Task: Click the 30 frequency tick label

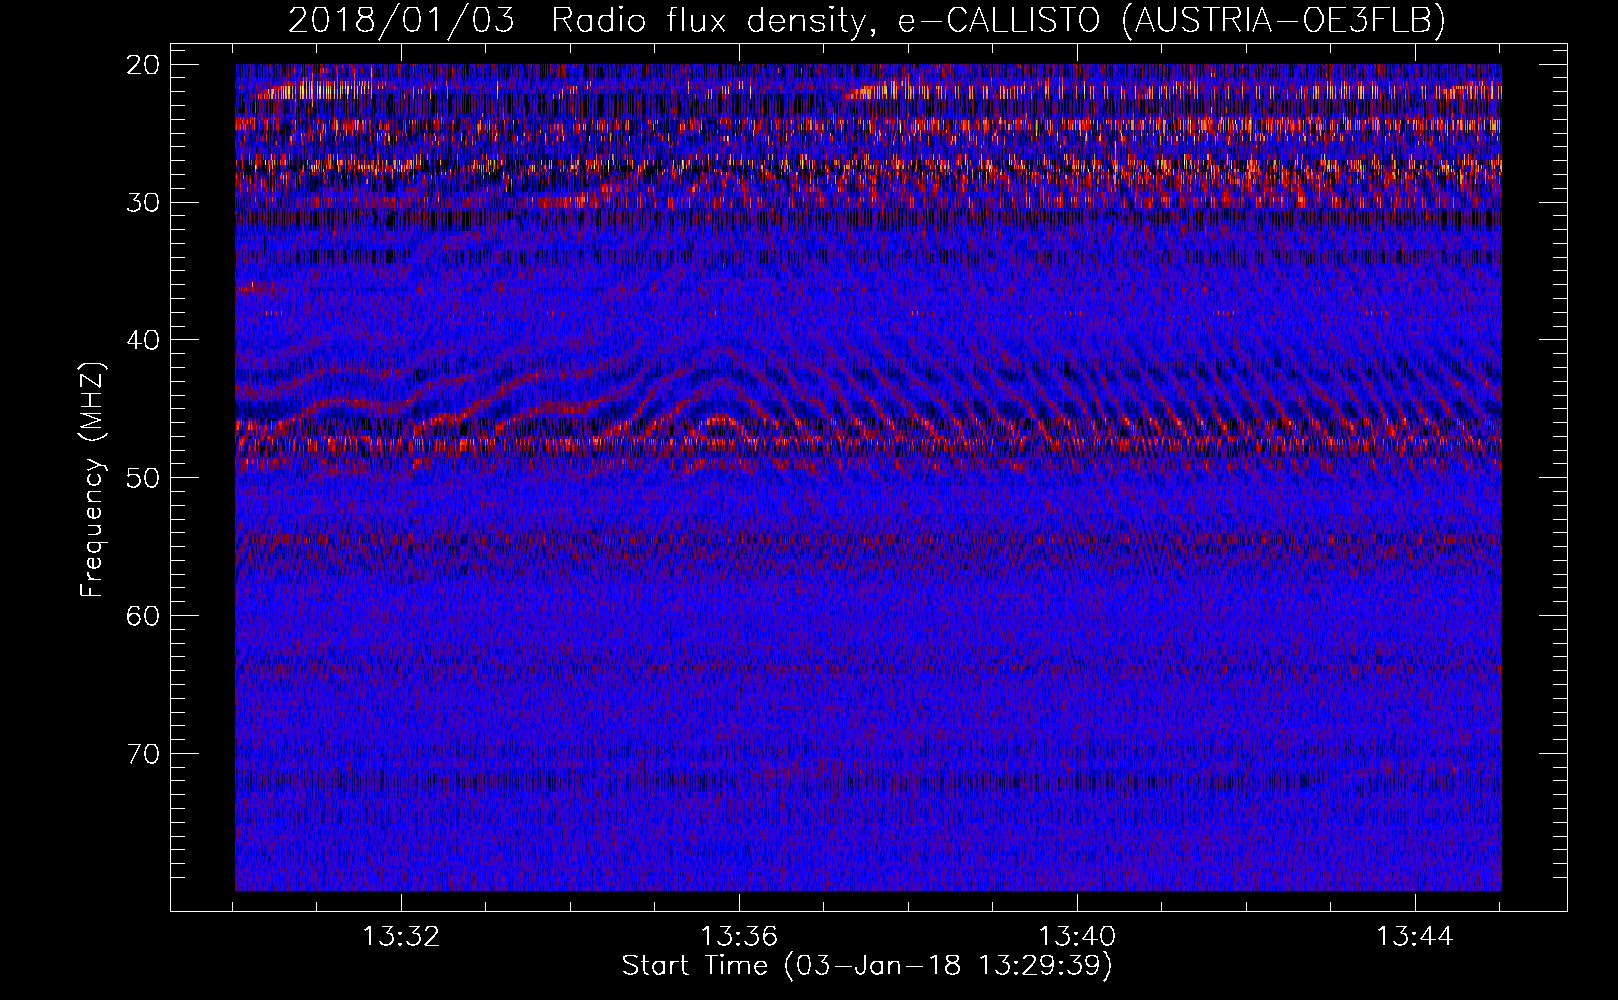Action: pyautogui.click(x=144, y=203)
